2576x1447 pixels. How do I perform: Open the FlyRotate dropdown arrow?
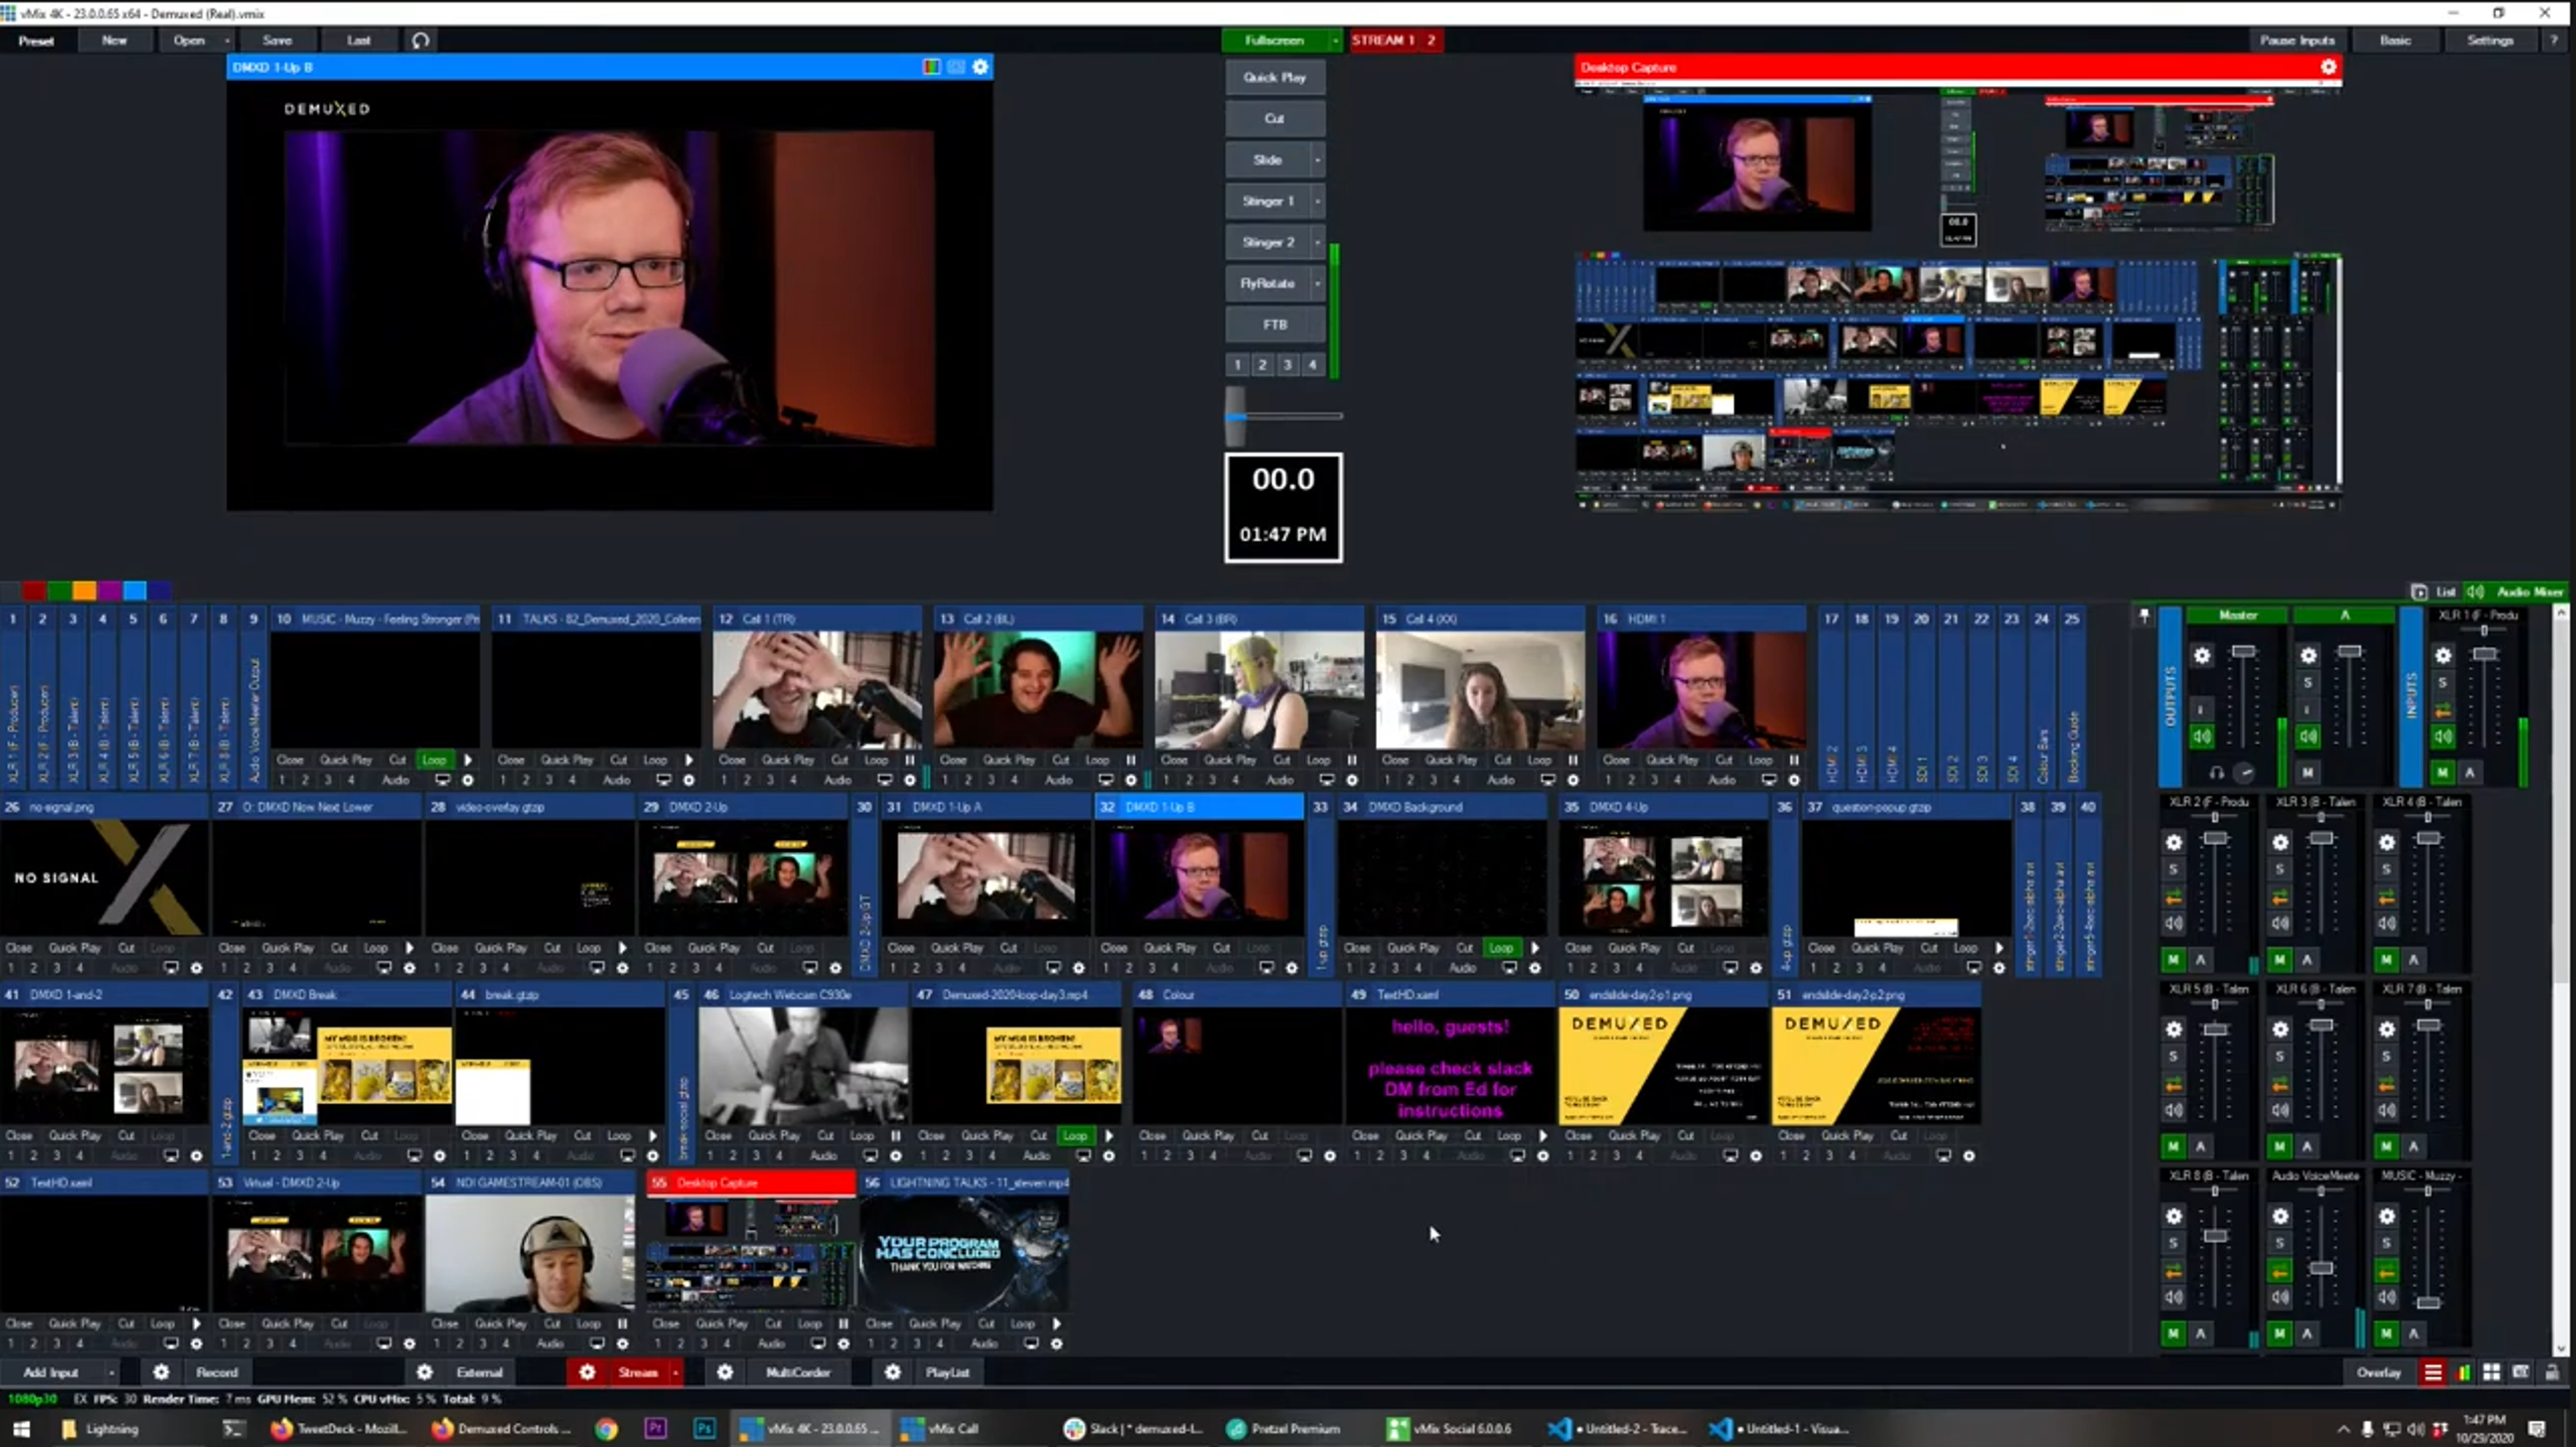tap(1317, 284)
